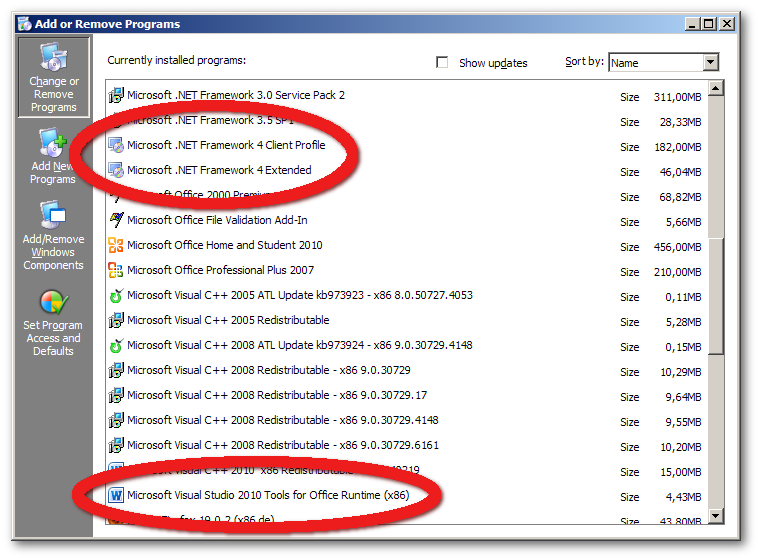Image resolution: width=760 pixels, height=560 pixels.
Task: Click icon of Visual C++ 2005 ATL Update kb973923
Action: [116, 295]
